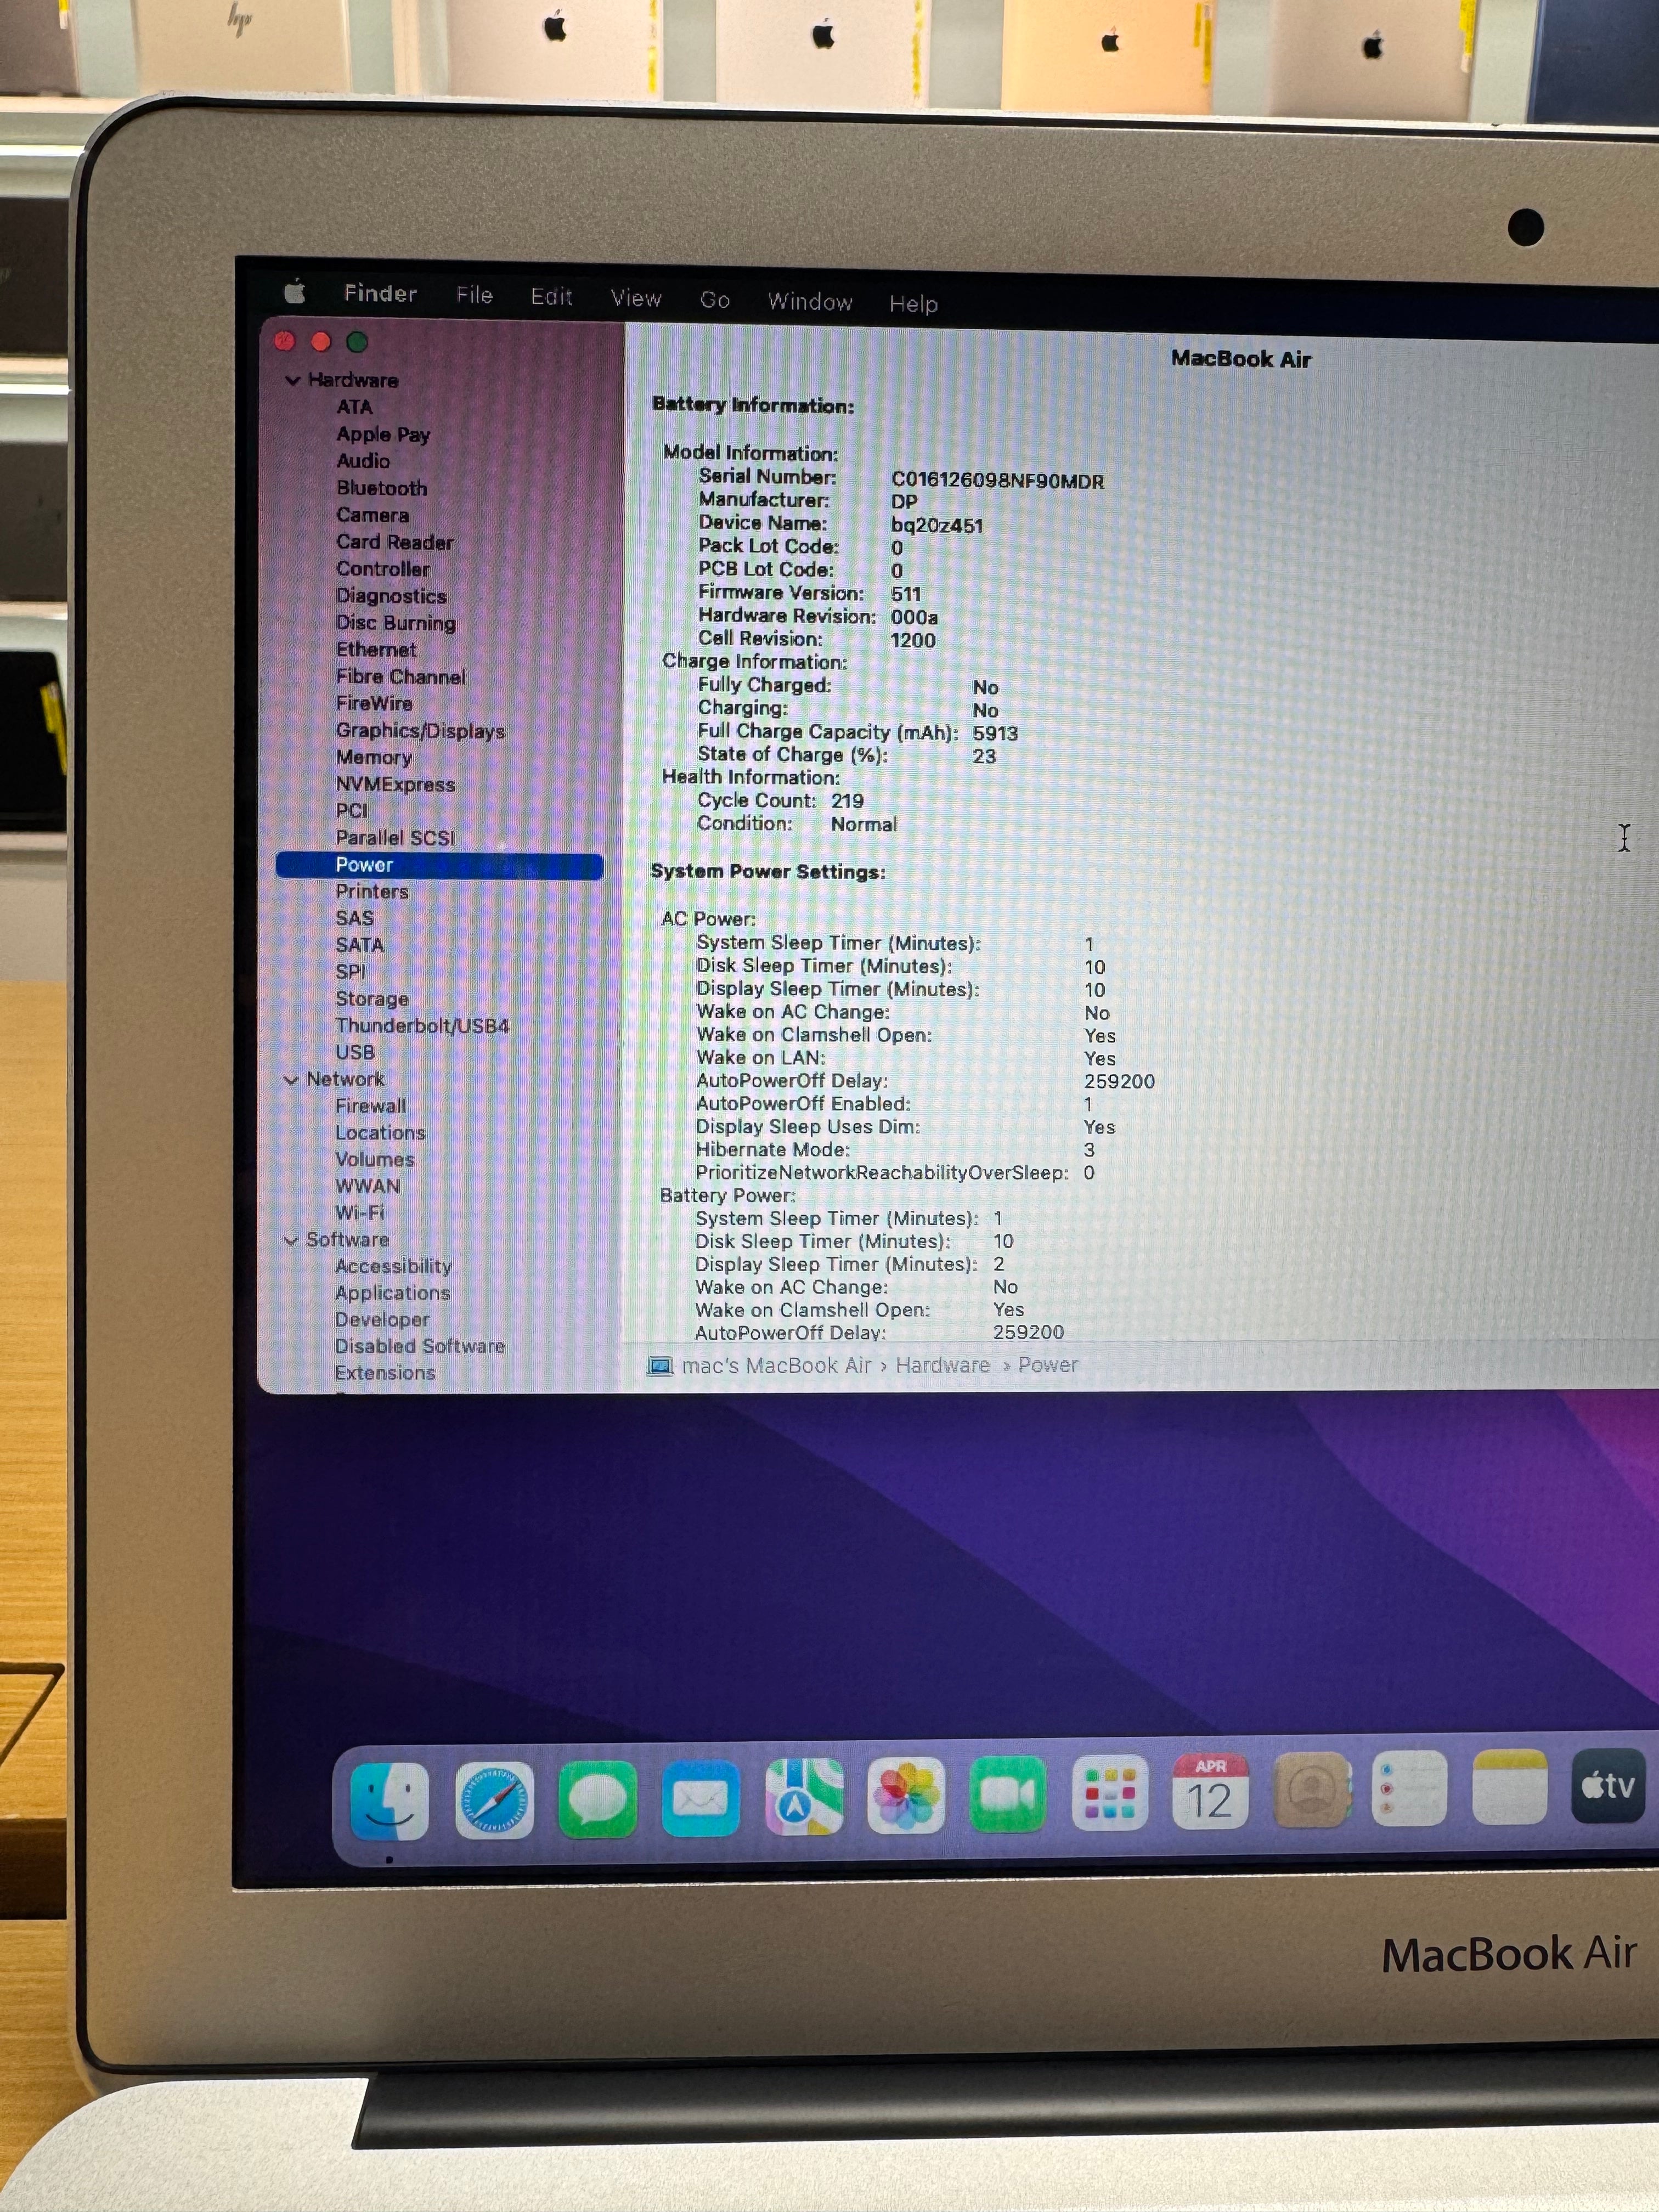This screenshot has width=1659, height=2212.
Task: Open the Apple menu
Action: (x=295, y=292)
